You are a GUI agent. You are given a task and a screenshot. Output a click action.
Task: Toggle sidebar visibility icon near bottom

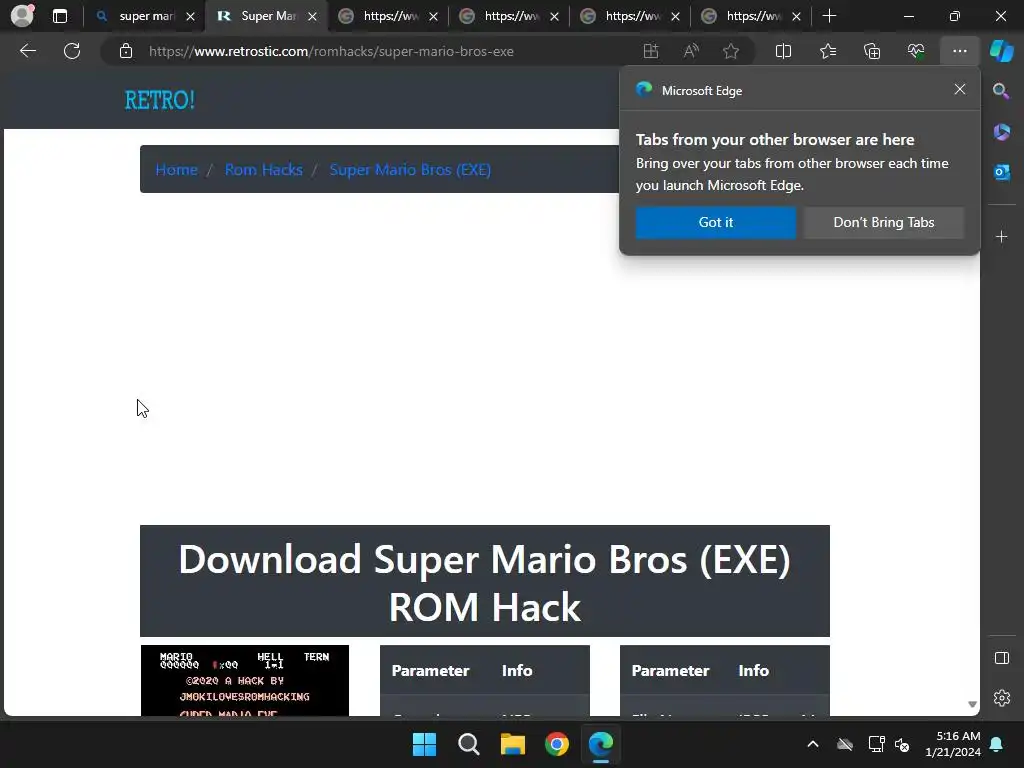(1001, 658)
